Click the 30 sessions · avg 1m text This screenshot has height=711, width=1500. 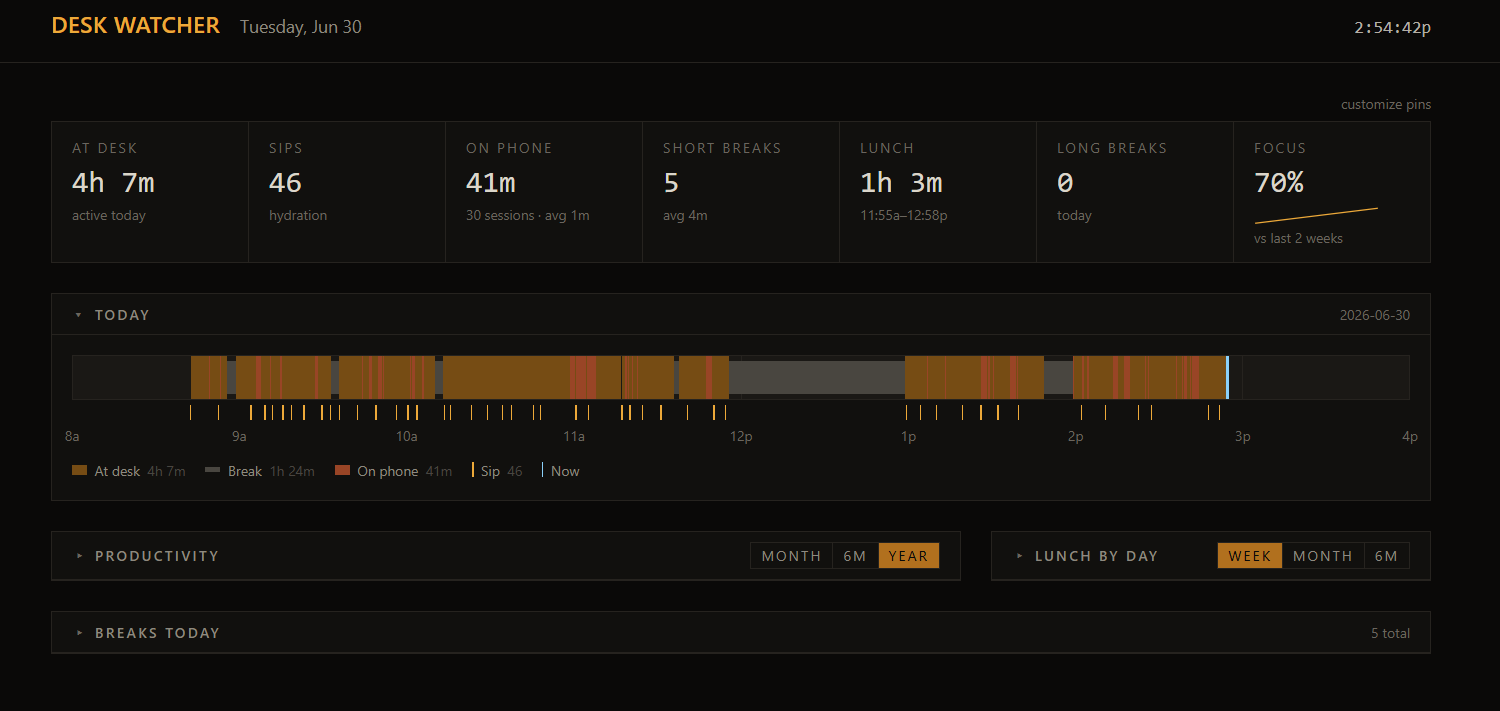[528, 215]
